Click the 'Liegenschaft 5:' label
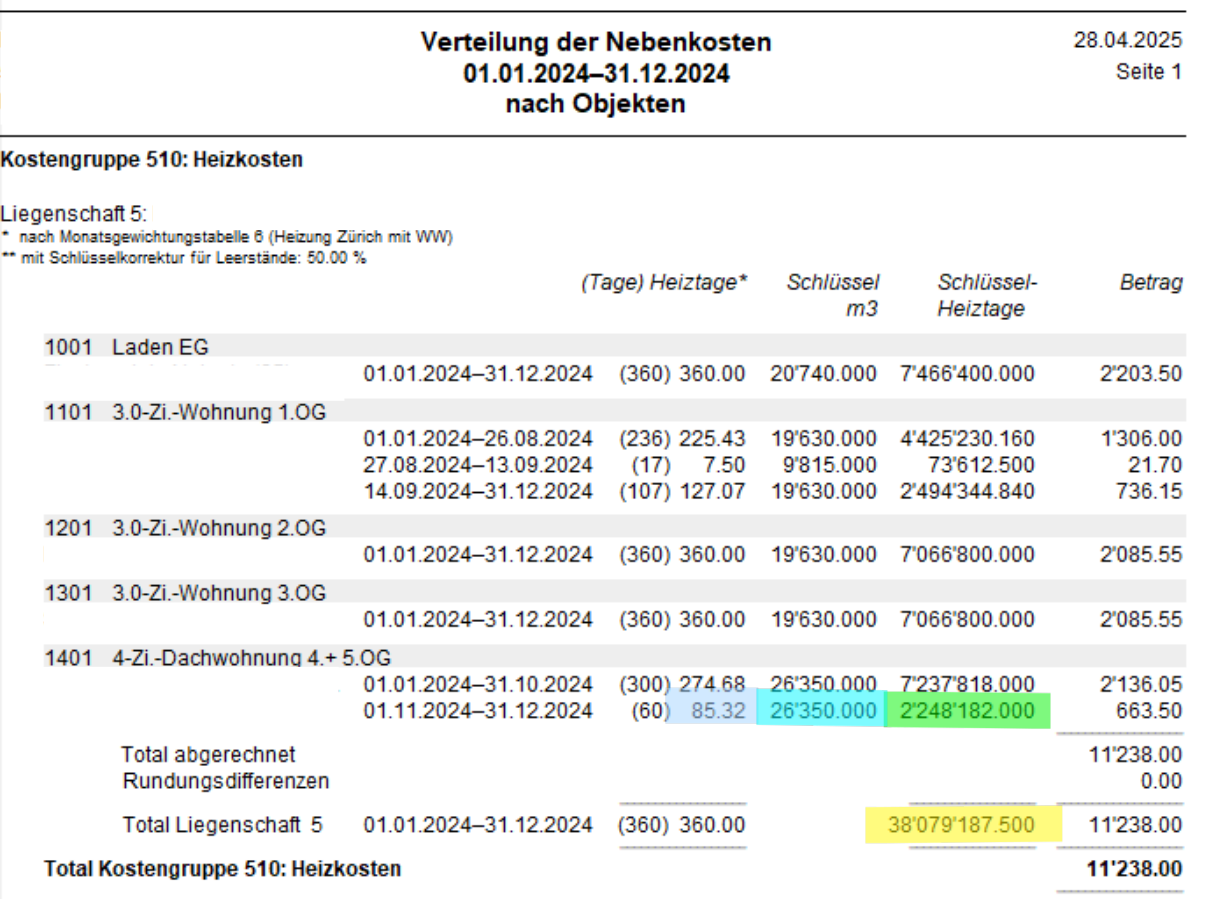The height and width of the screenshot is (899, 1230). (75, 214)
